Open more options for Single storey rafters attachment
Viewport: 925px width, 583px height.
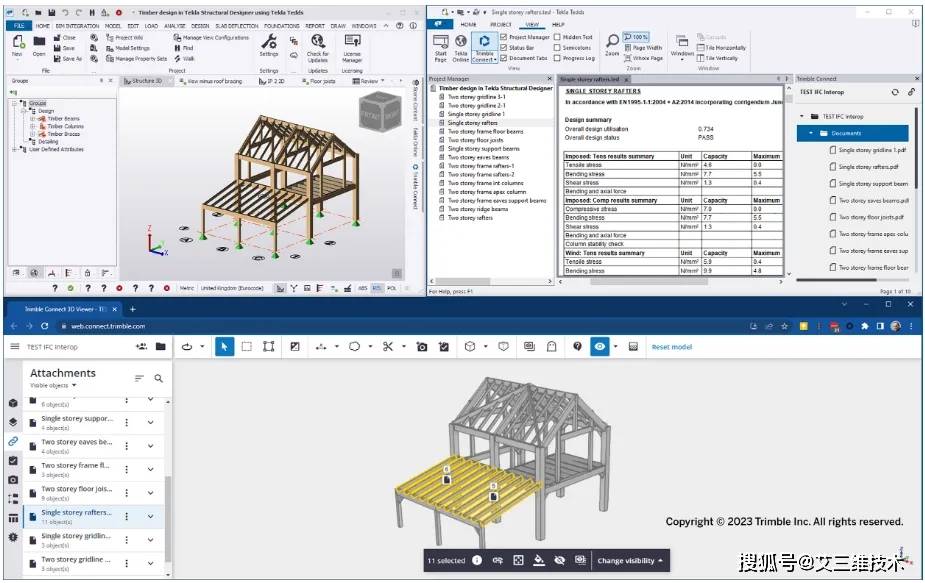tap(126, 516)
